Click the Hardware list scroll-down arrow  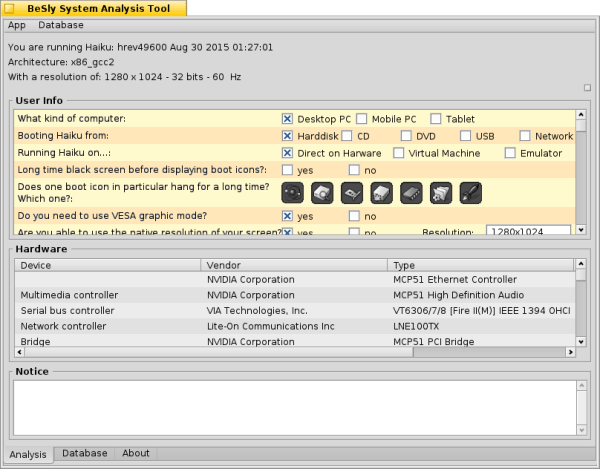click(580, 342)
